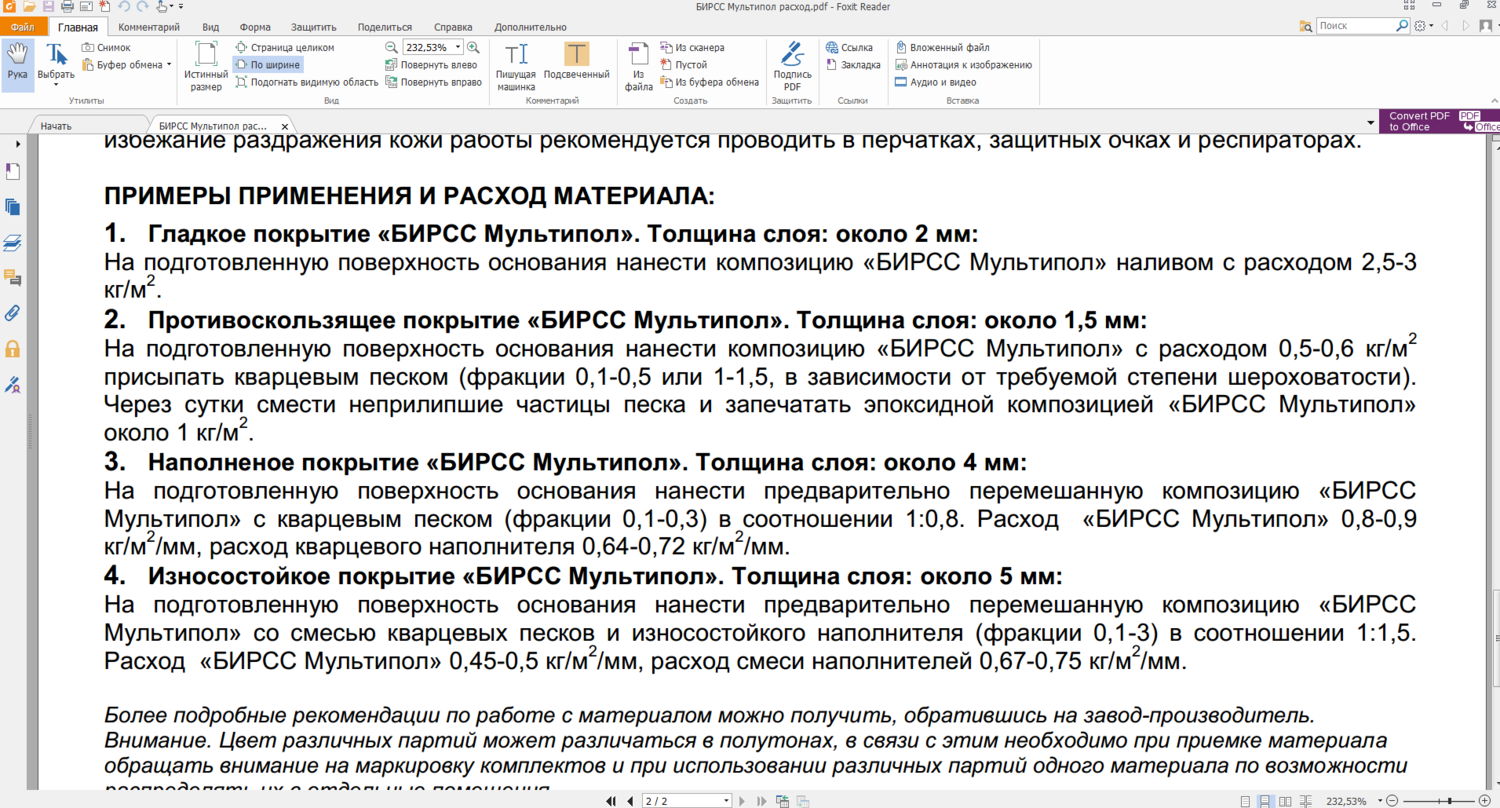The image size is (1500, 808).
Task: Open the security lock panel in sidebar
Action: (x=13, y=348)
